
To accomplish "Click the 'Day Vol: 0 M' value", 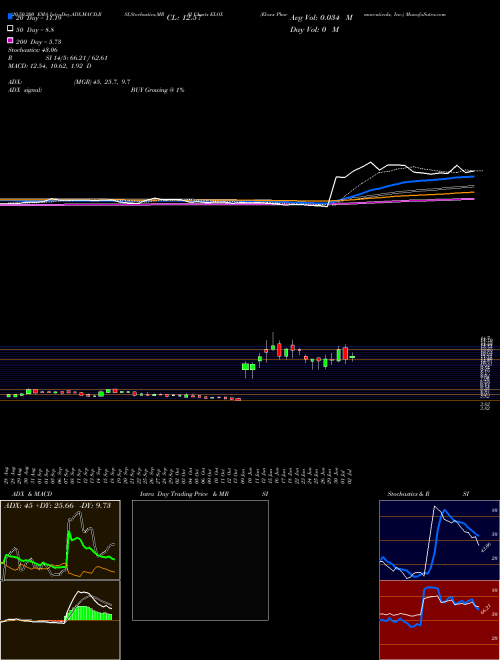I will 314,29.
